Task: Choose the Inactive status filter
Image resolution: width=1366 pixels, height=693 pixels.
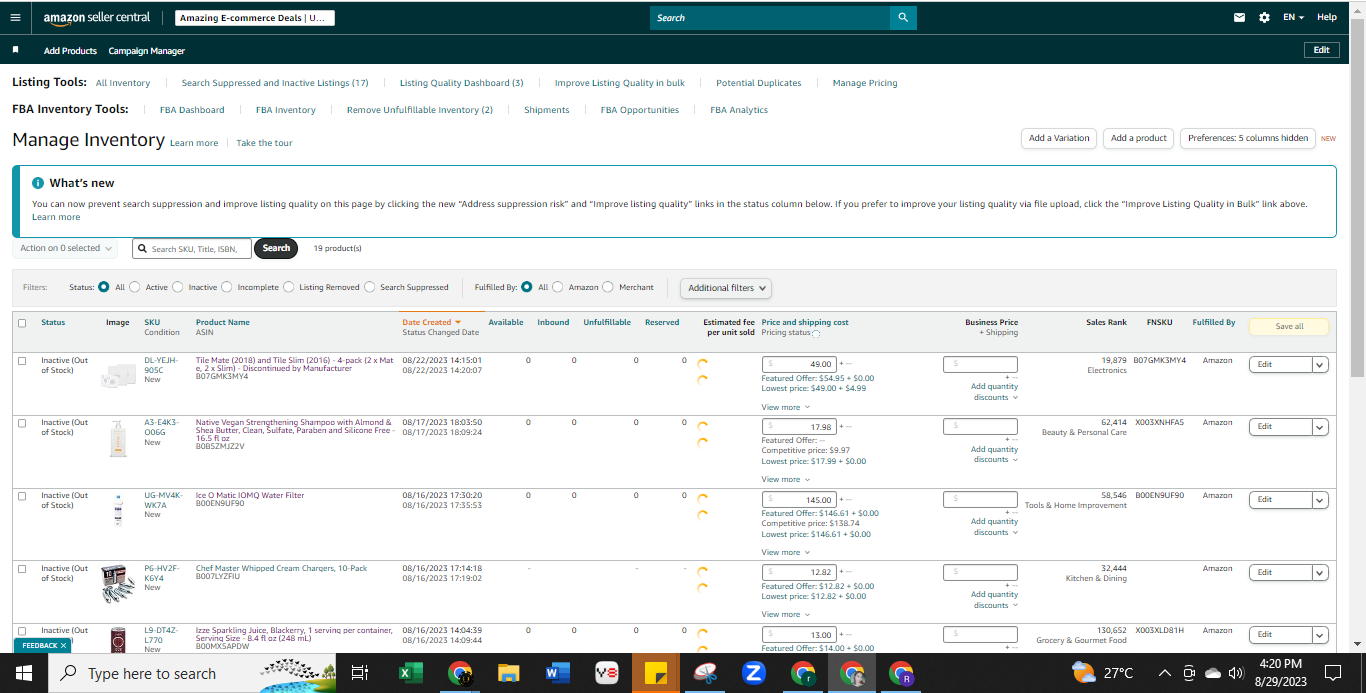Action: pyautogui.click(x=178, y=287)
